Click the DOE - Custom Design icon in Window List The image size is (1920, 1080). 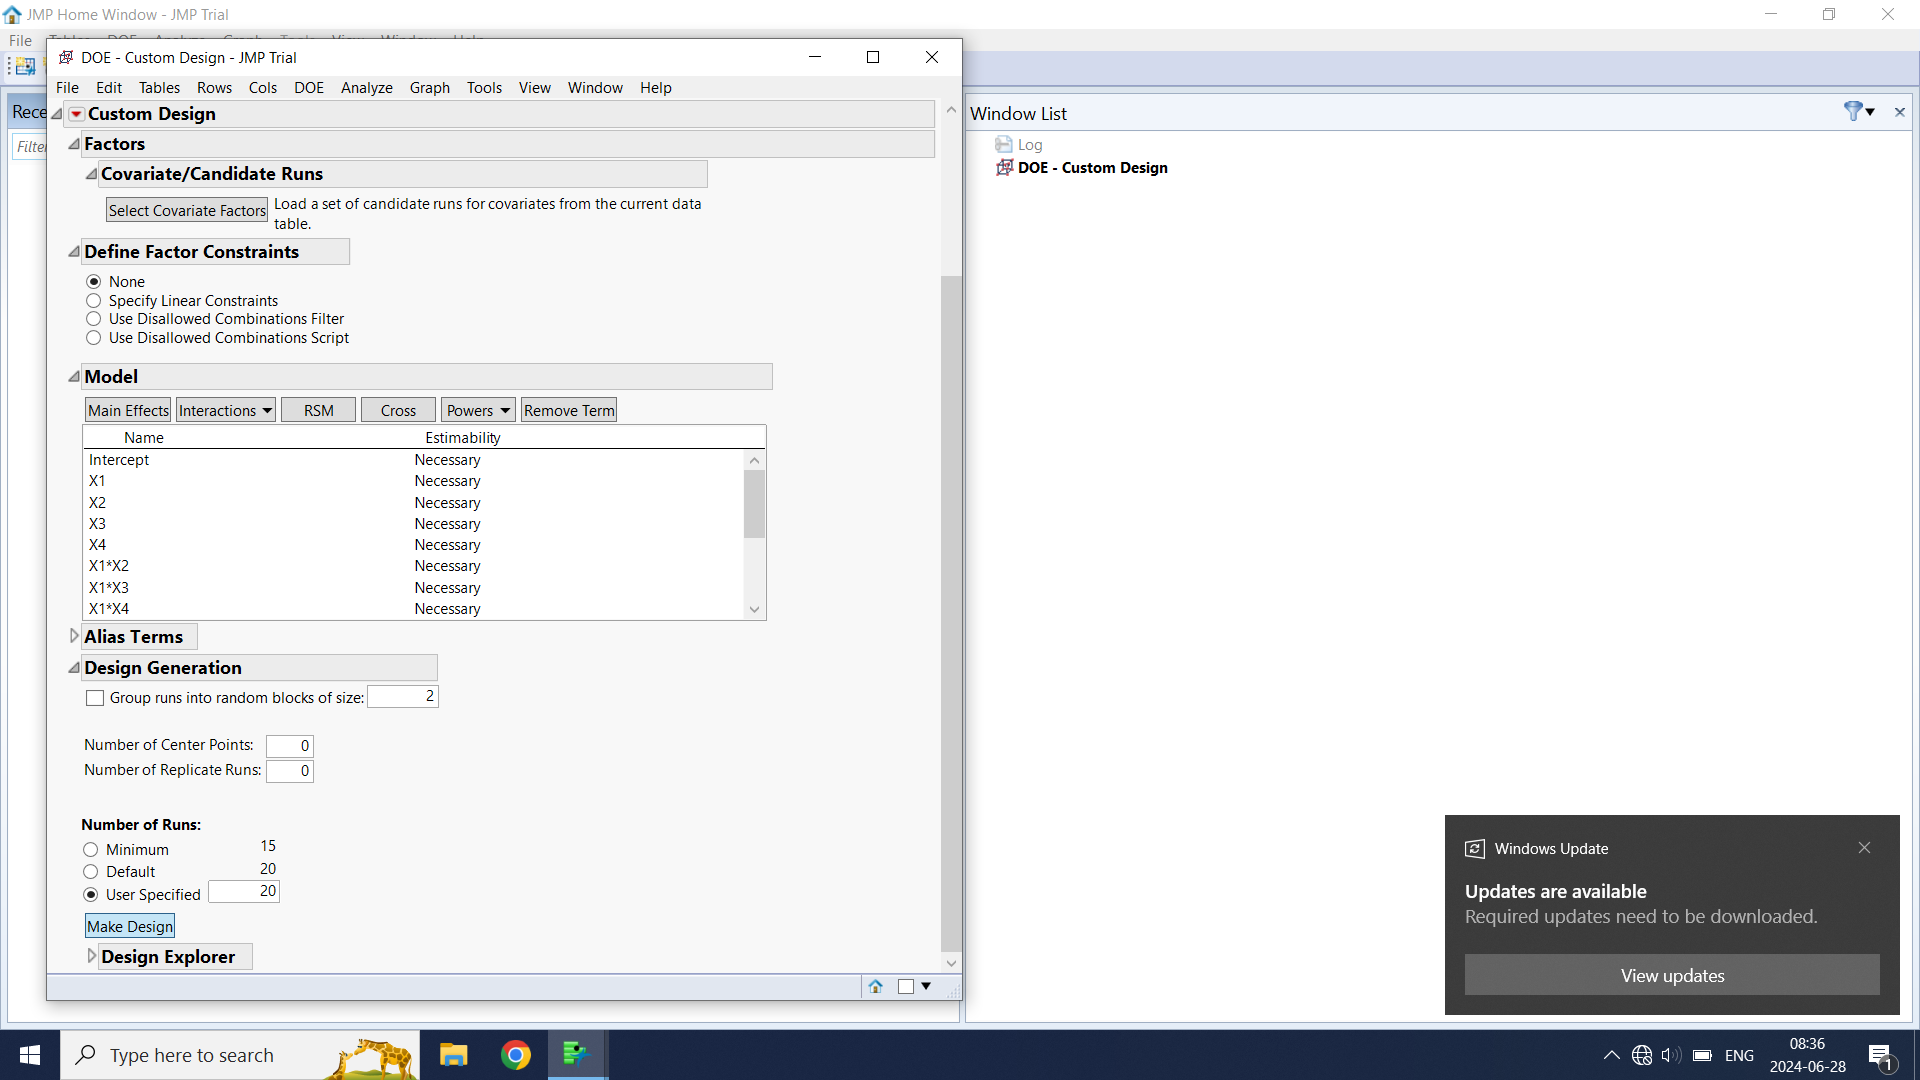tap(1004, 168)
